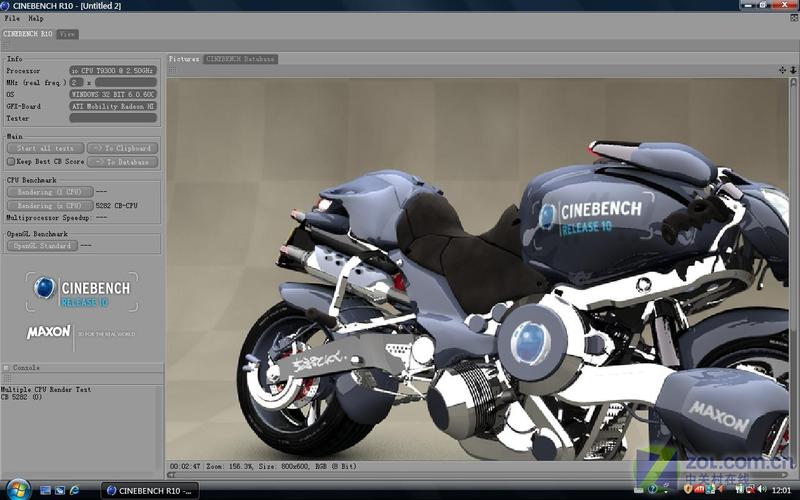Click the MHz multiplier count field
800x500 pixels.
pyautogui.click(x=77, y=82)
